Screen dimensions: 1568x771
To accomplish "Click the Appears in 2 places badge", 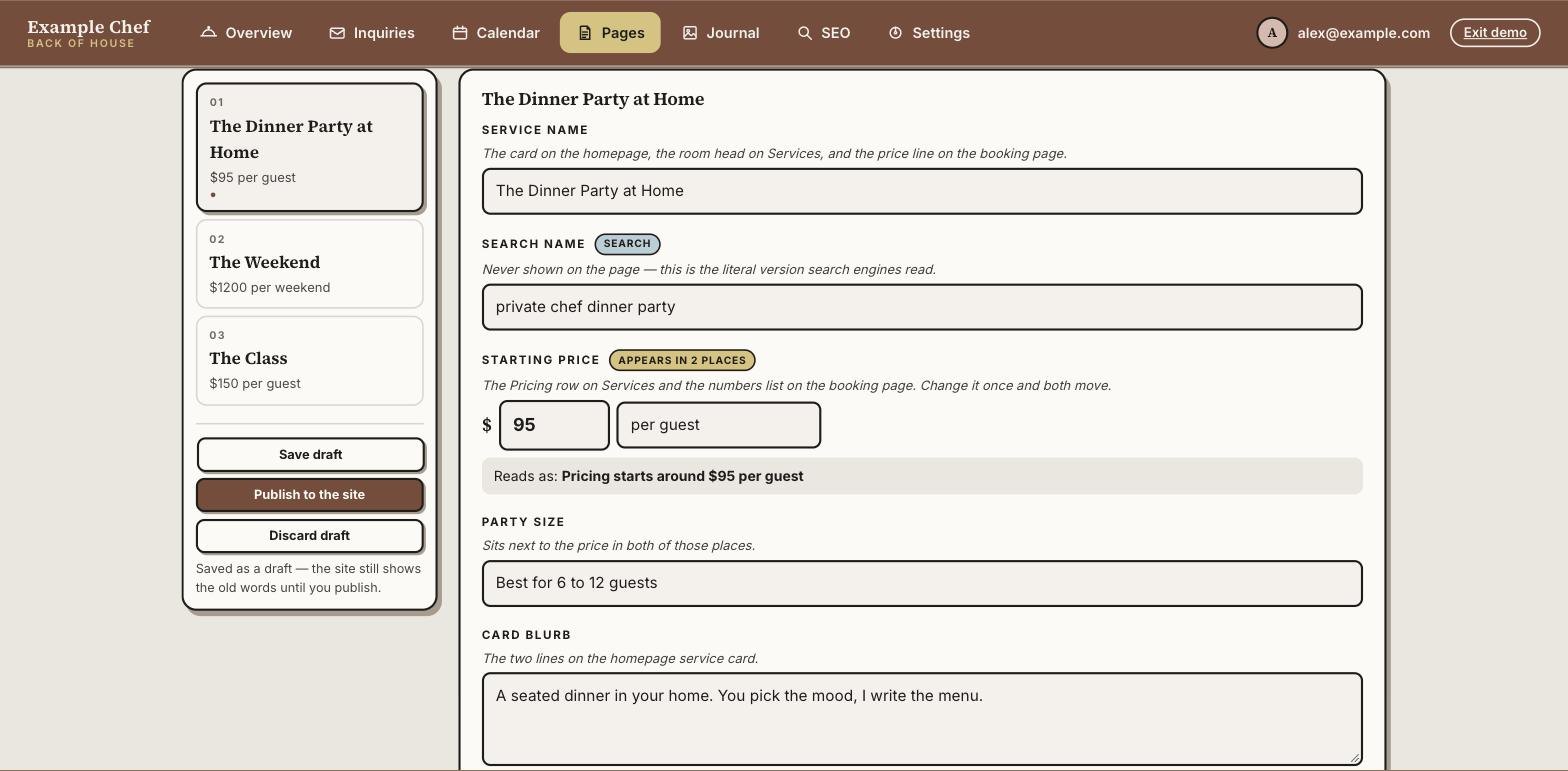I will click(x=682, y=360).
